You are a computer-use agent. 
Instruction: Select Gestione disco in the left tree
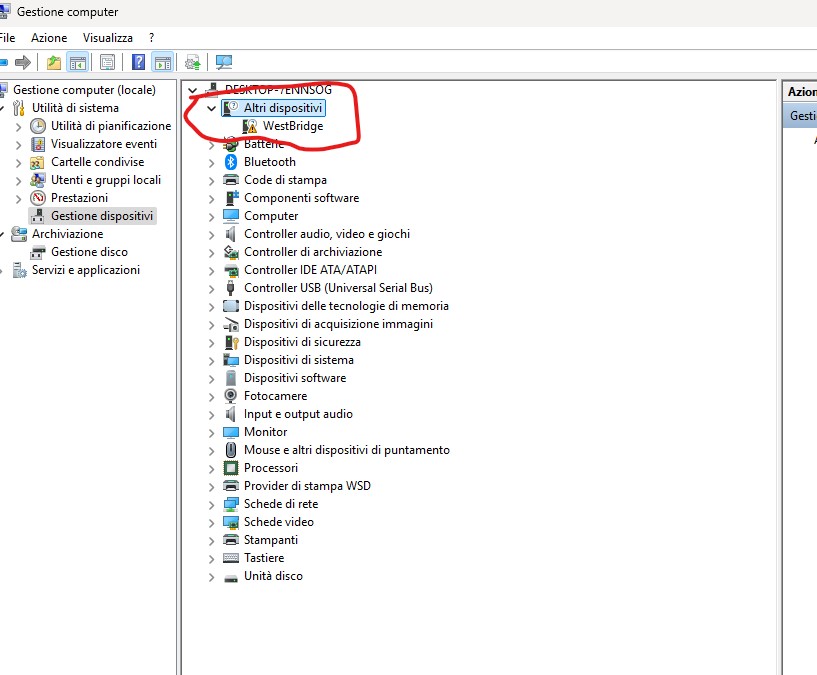[x=89, y=252]
